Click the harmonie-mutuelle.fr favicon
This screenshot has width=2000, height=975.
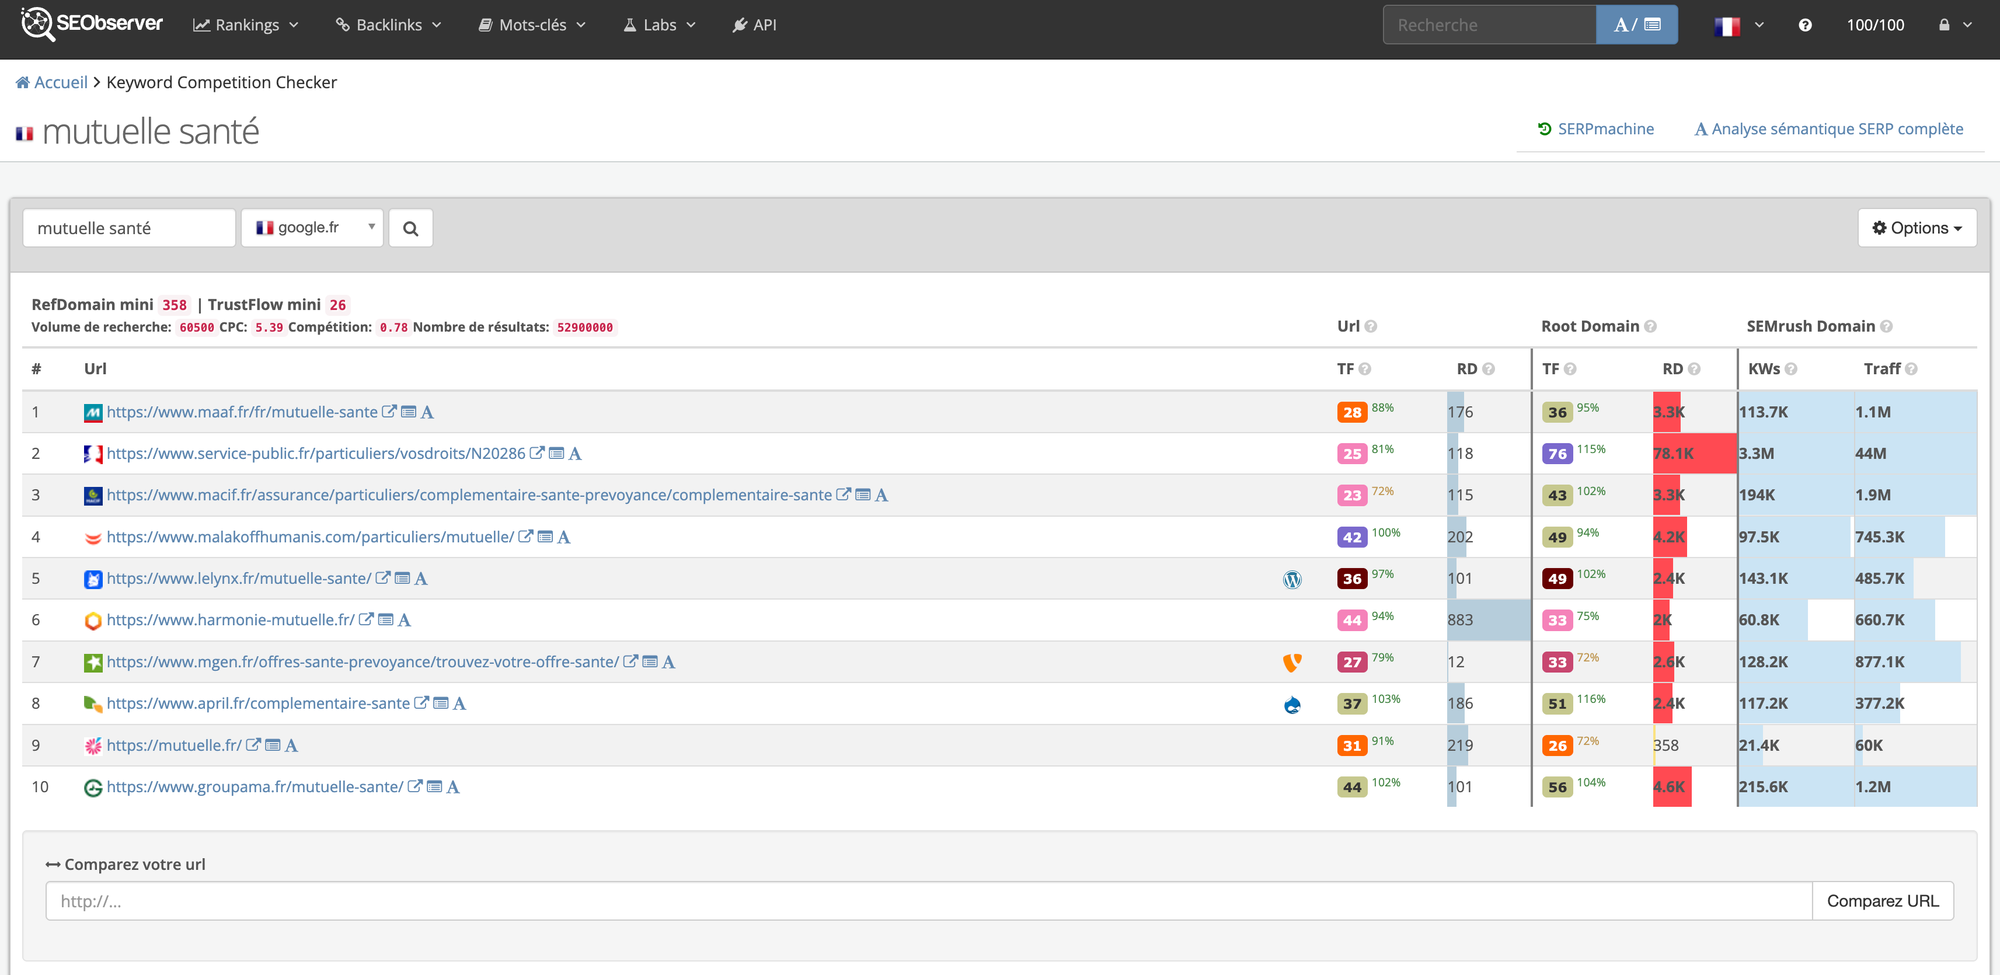[x=93, y=621]
